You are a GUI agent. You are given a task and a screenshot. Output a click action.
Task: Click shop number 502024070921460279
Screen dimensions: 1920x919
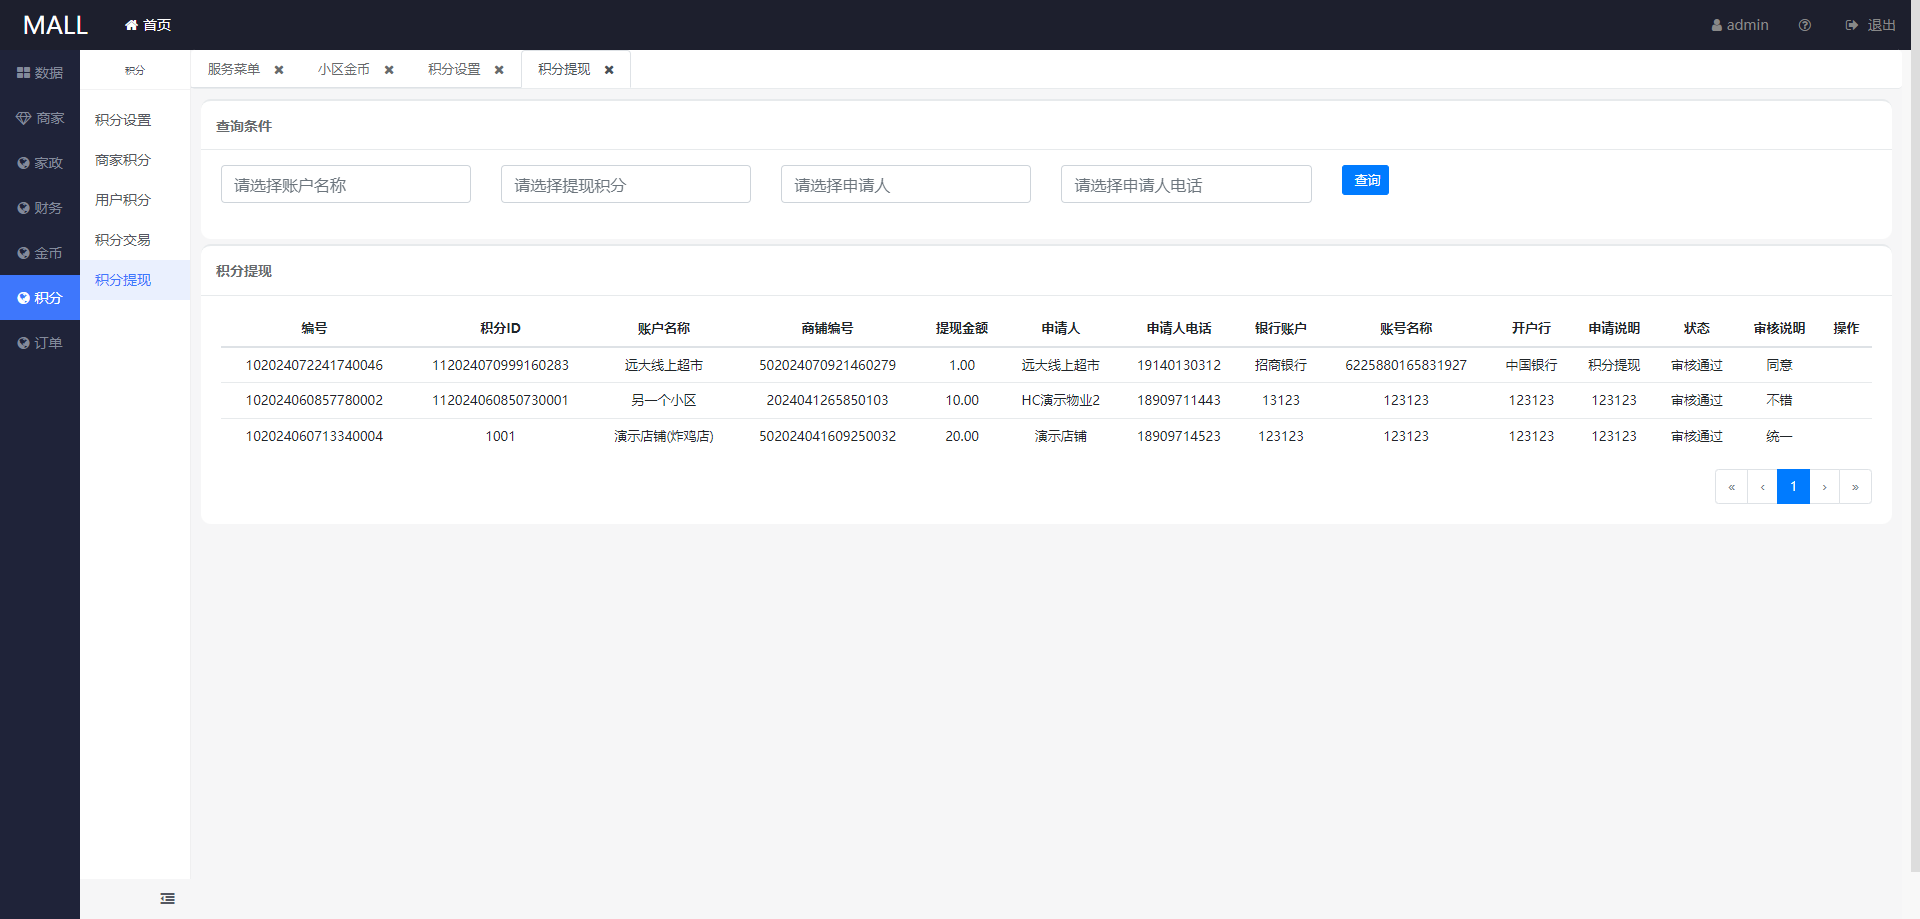827,365
